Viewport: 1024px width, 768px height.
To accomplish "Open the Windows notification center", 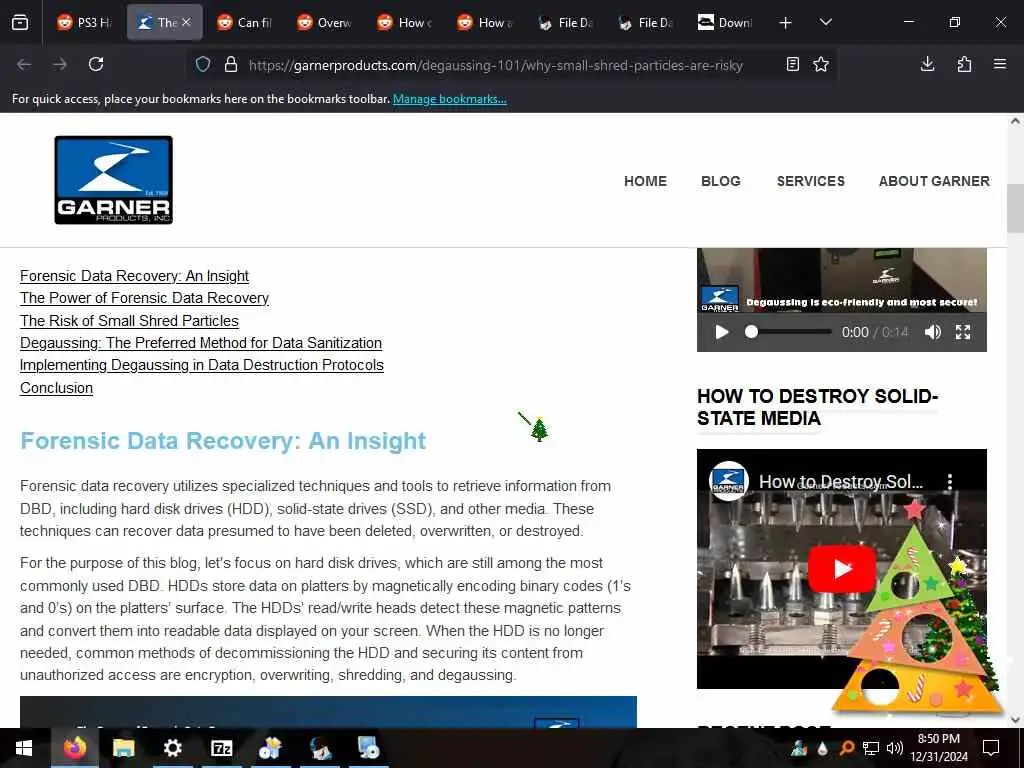I will pyautogui.click(x=991, y=748).
